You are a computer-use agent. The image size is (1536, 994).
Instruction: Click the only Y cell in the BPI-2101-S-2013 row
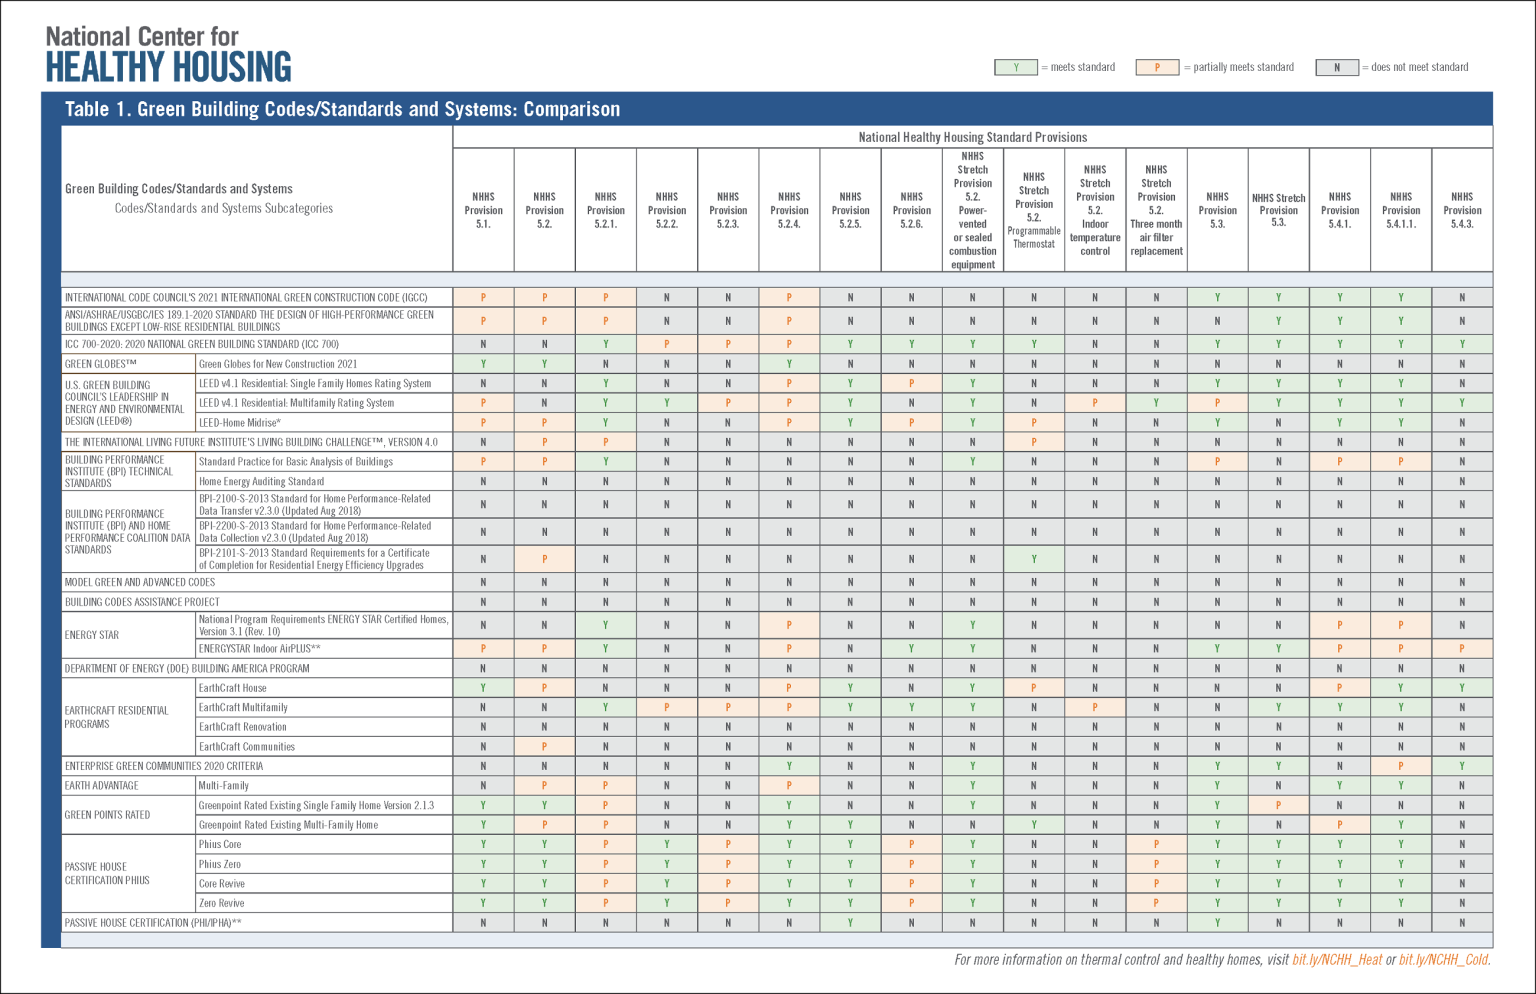pyautogui.click(x=1034, y=559)
